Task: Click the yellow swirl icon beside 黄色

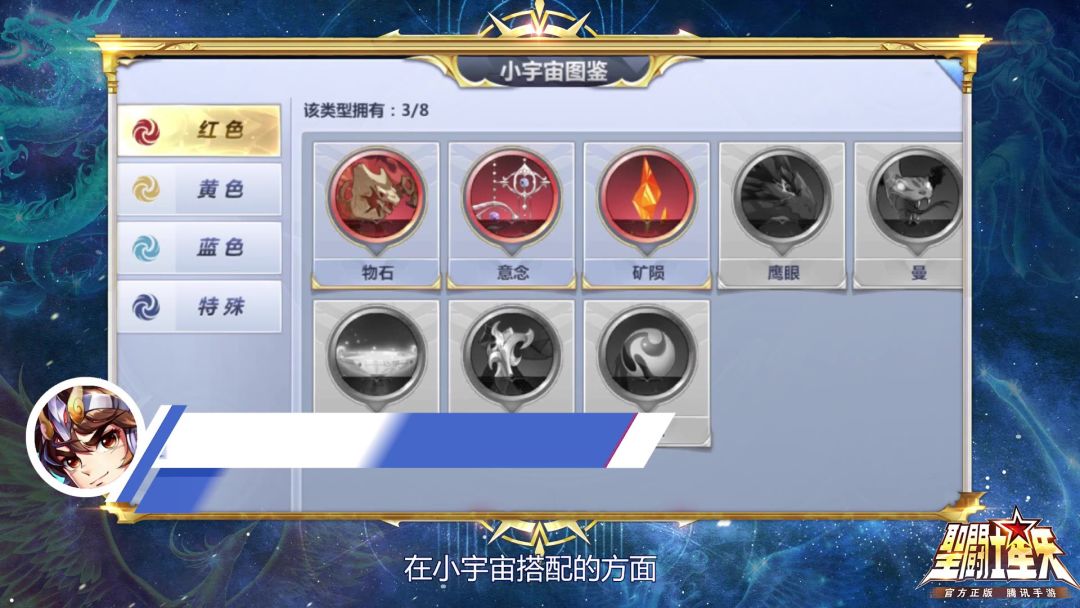Action: [x=146, y=189]
